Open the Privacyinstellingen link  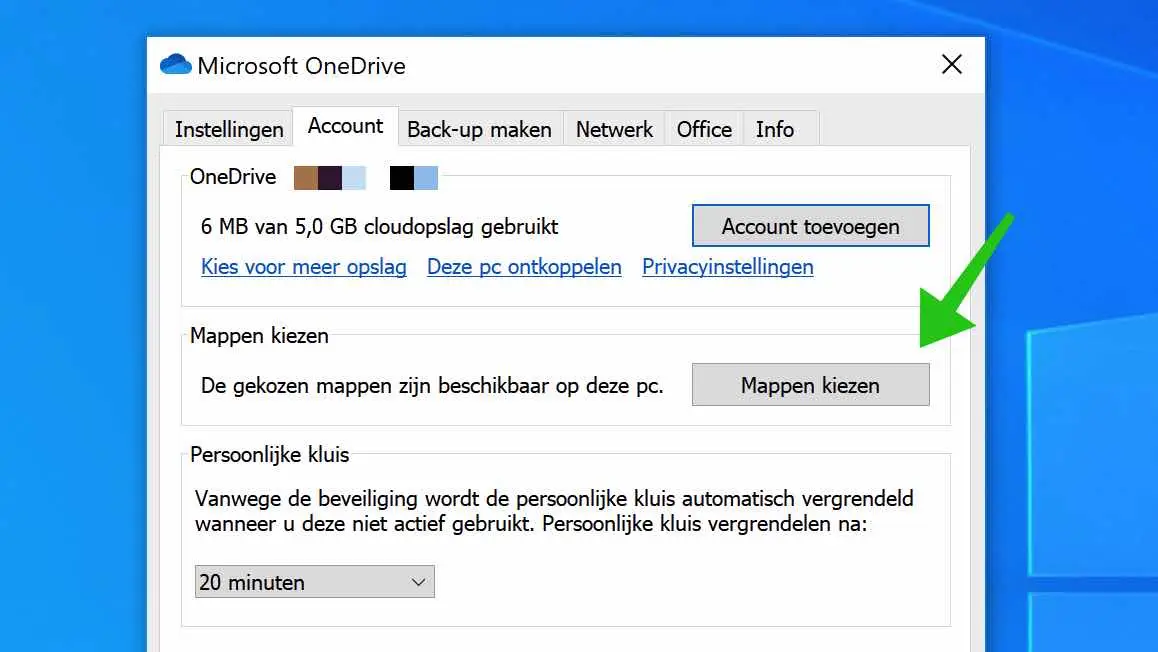pyautogui.click(x=727, y=267)
